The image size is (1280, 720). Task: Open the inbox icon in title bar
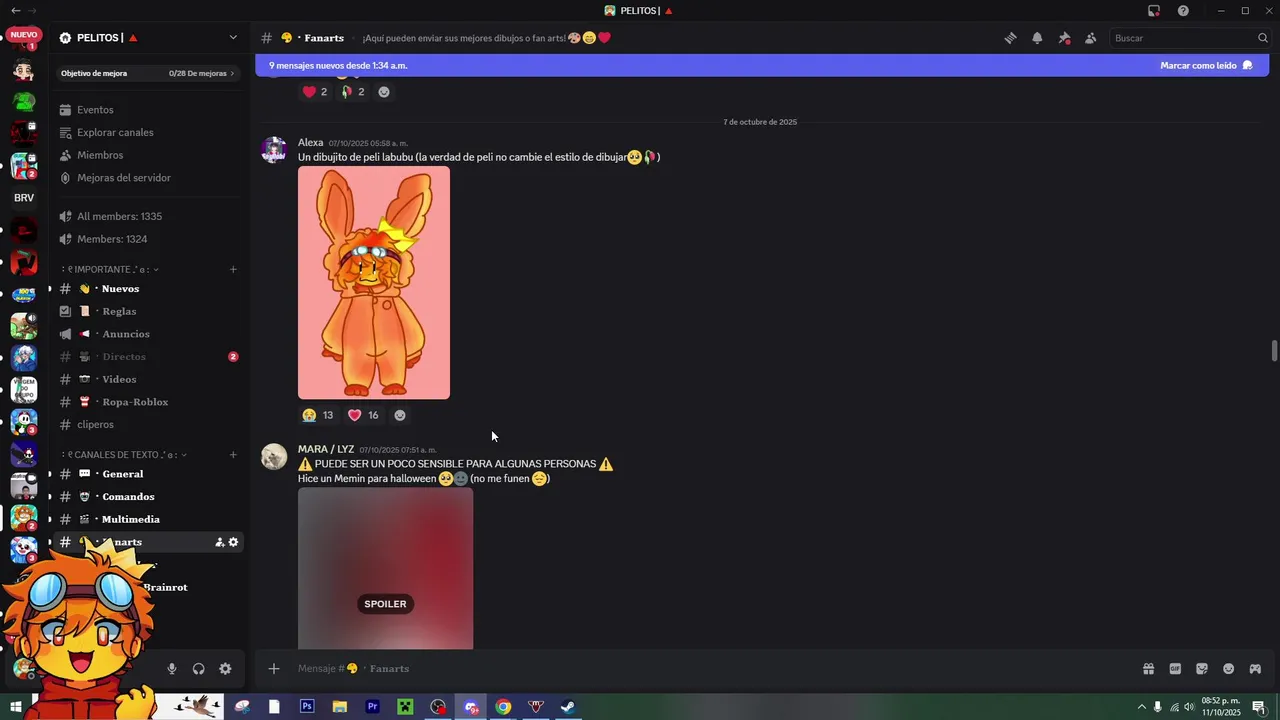point(1154,10)
